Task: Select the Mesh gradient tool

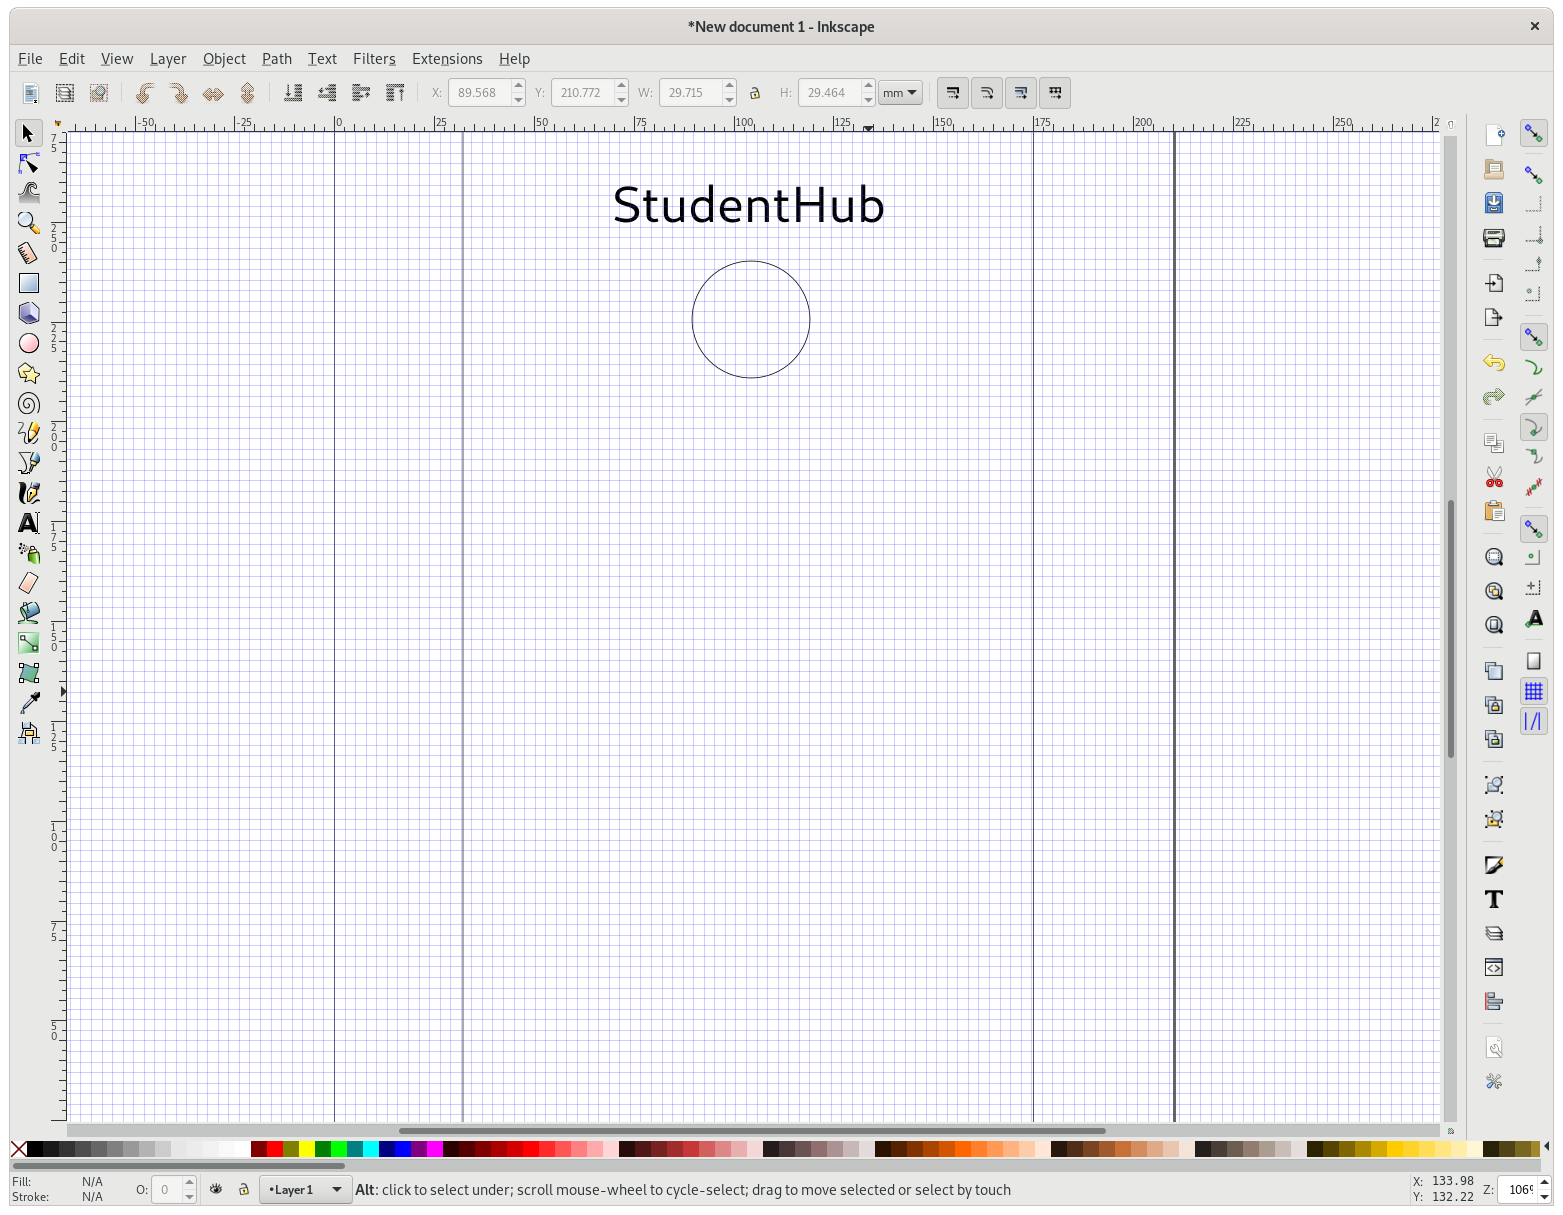Action: pyautogui.click(x=28, y=673)
